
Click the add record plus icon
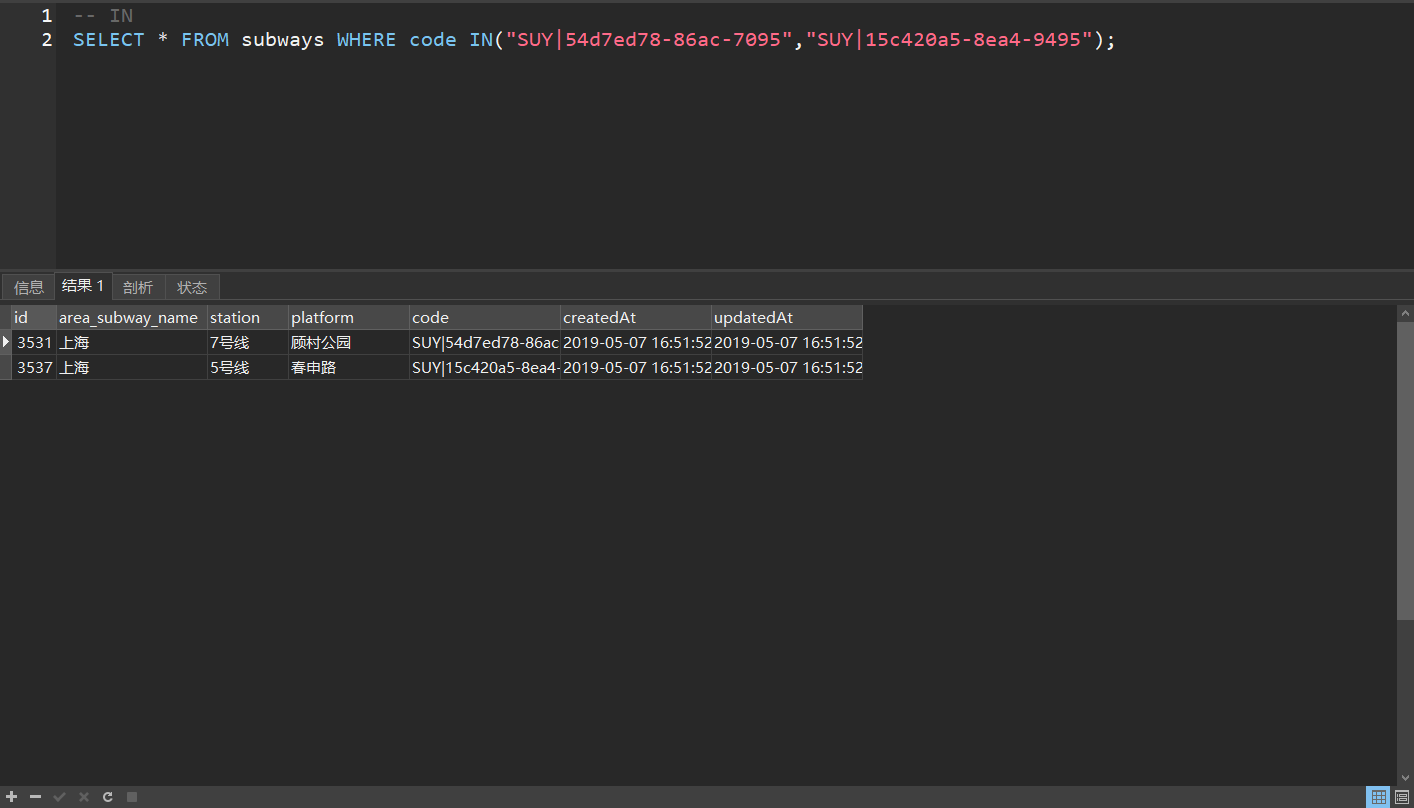click(12, 797)
